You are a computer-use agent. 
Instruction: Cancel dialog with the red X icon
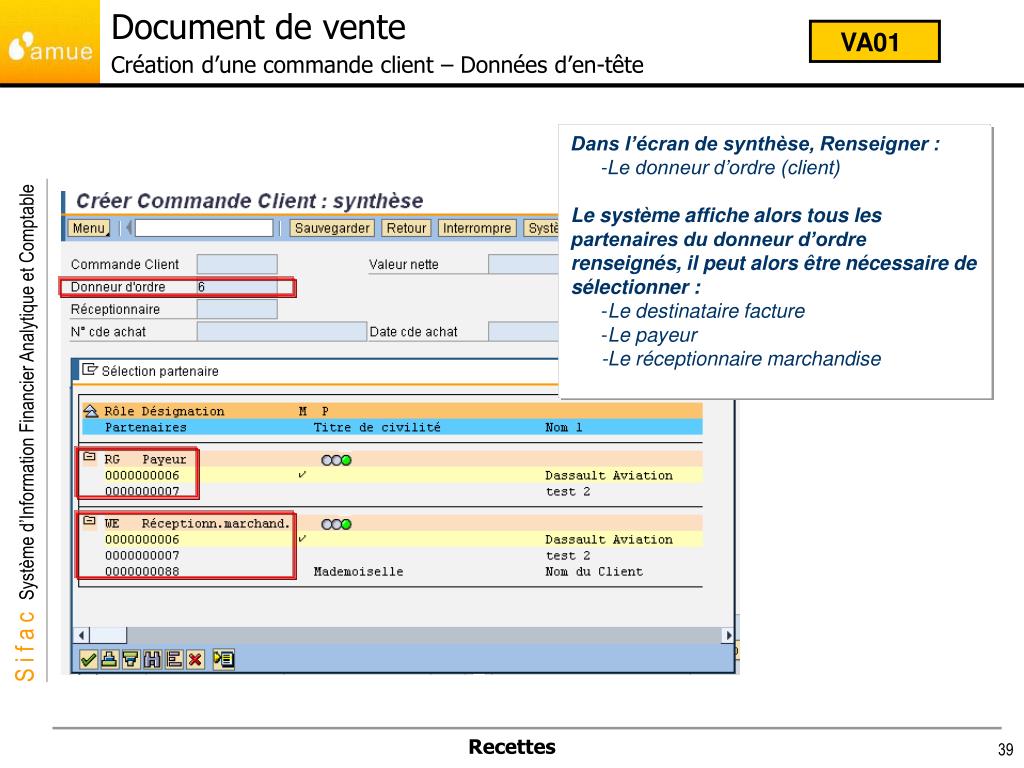195,660
